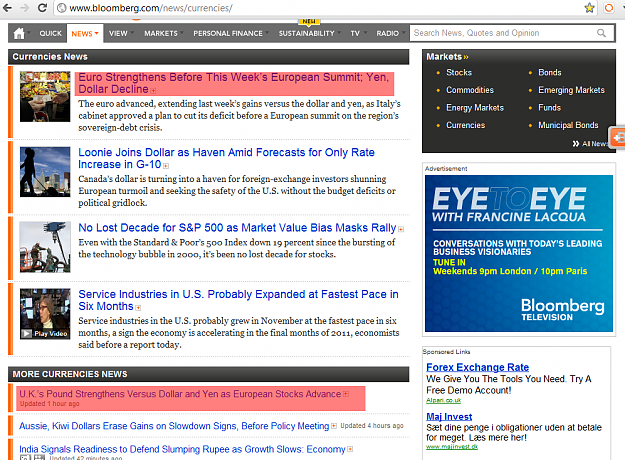Open the VIEW menu
The height and width of the screenshot is (460, 625).
(x=120, y=33)
